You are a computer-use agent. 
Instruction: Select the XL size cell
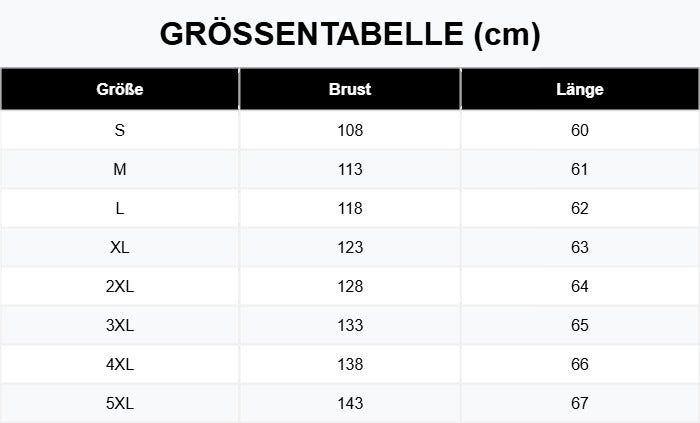(x=120, y=247)
